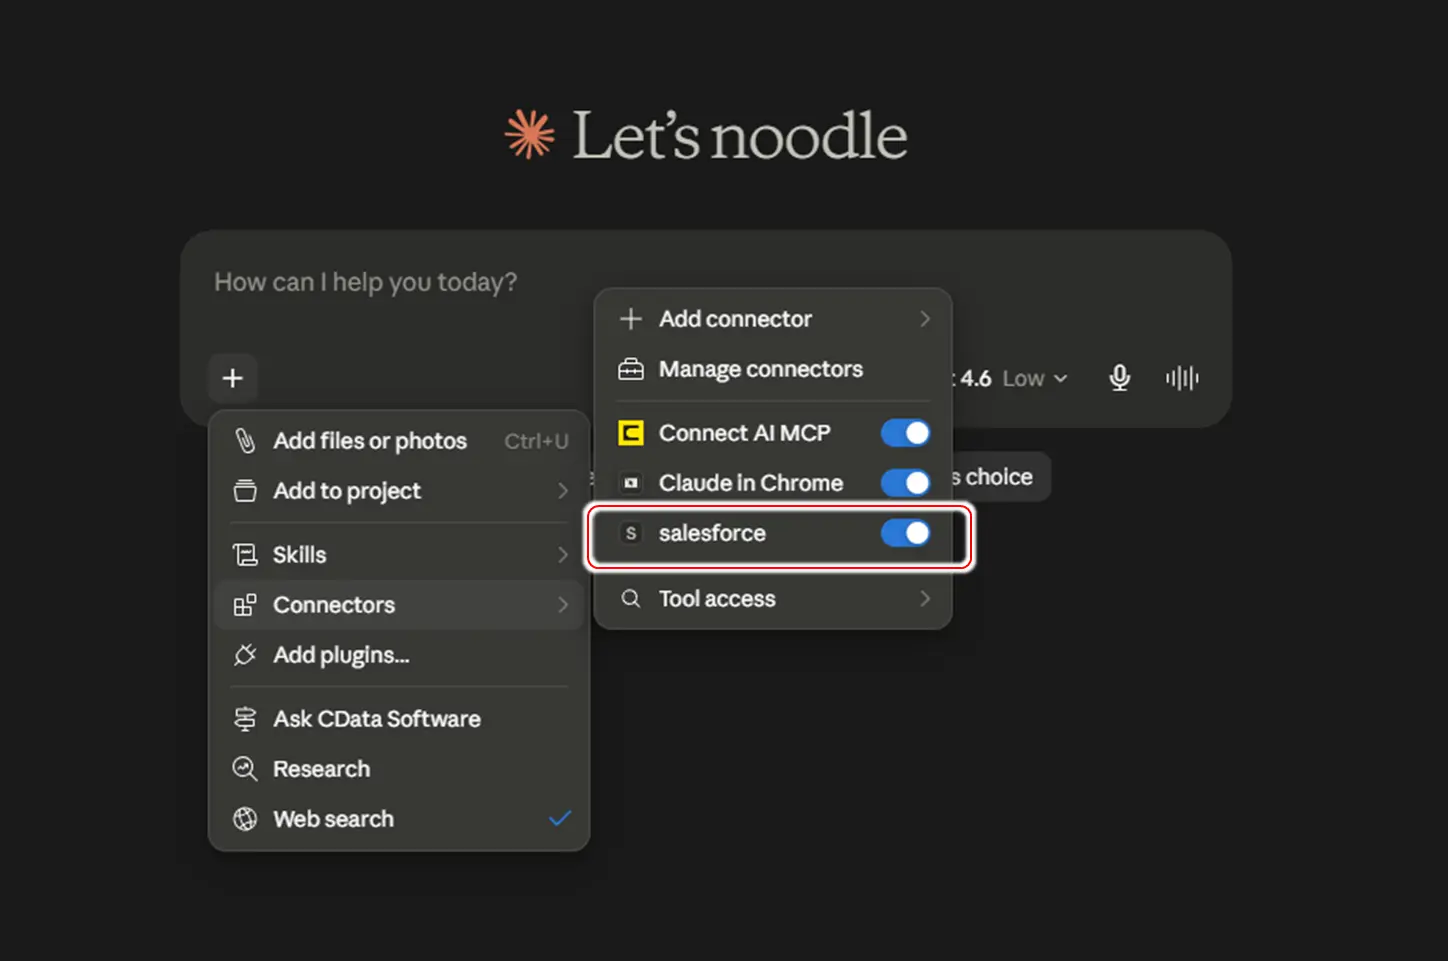Open the Skills menu entry
The width and height of the screenshot is (1448, 961).
coord(399,555)
